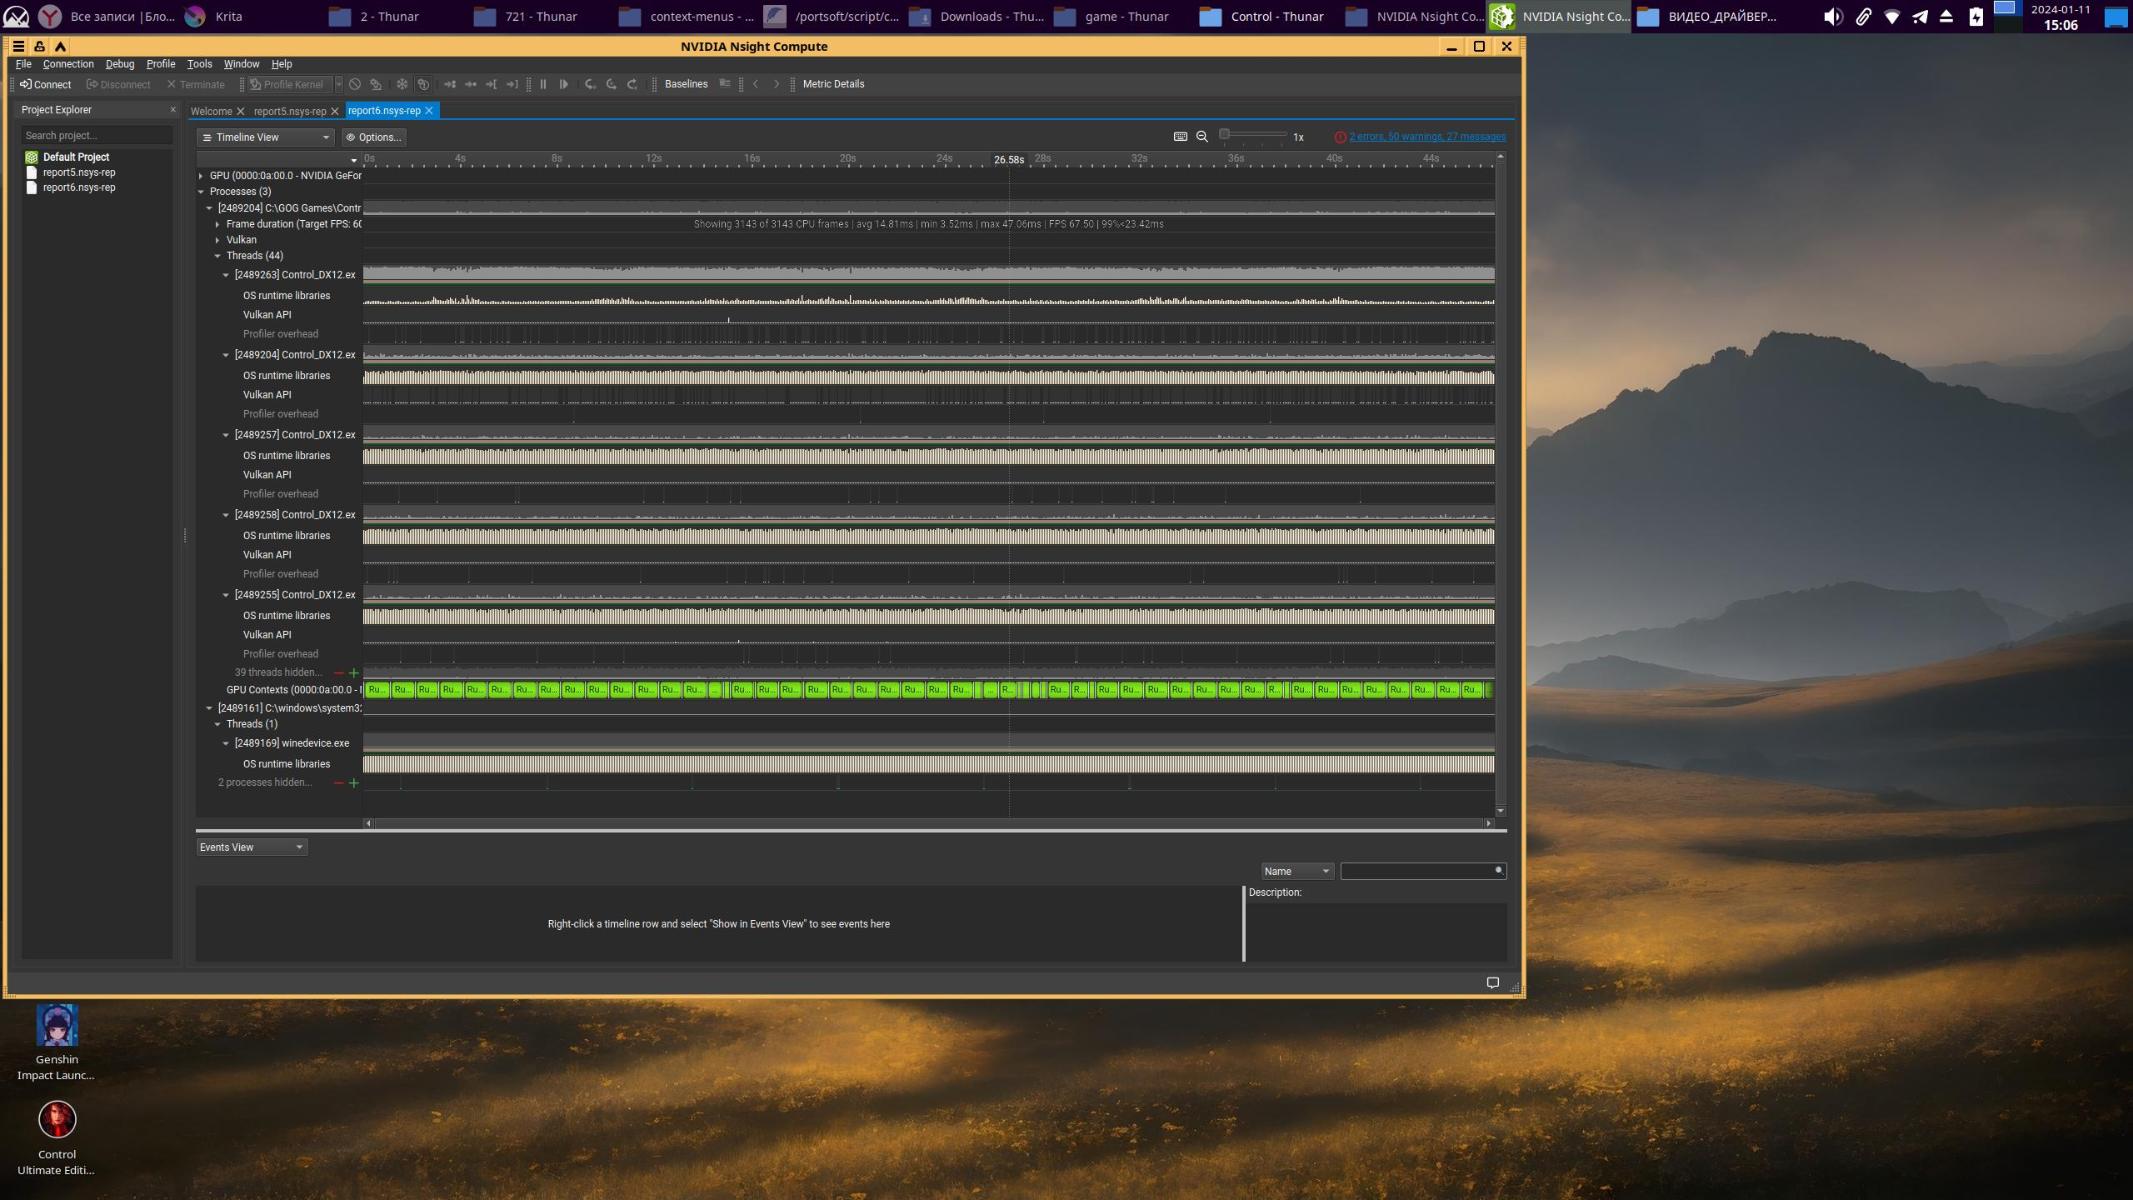Click the keyboard shortcuts icon

coord(1180,137)
